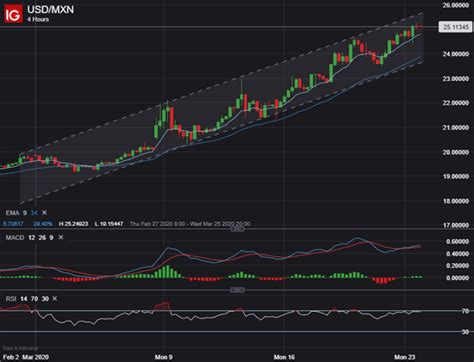Click the Mar 2020 date label
Screen dimensions: 474x362
(x=36, y=357)
